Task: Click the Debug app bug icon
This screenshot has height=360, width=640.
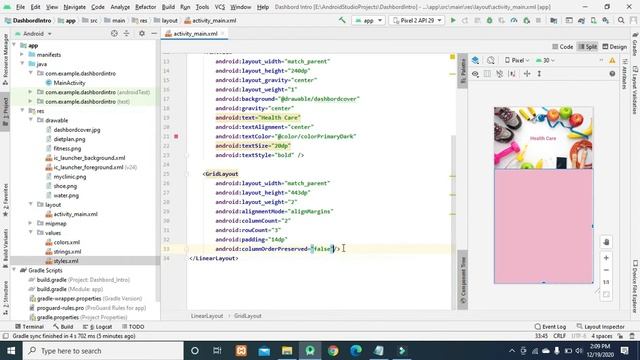Action: click(489, 20)
